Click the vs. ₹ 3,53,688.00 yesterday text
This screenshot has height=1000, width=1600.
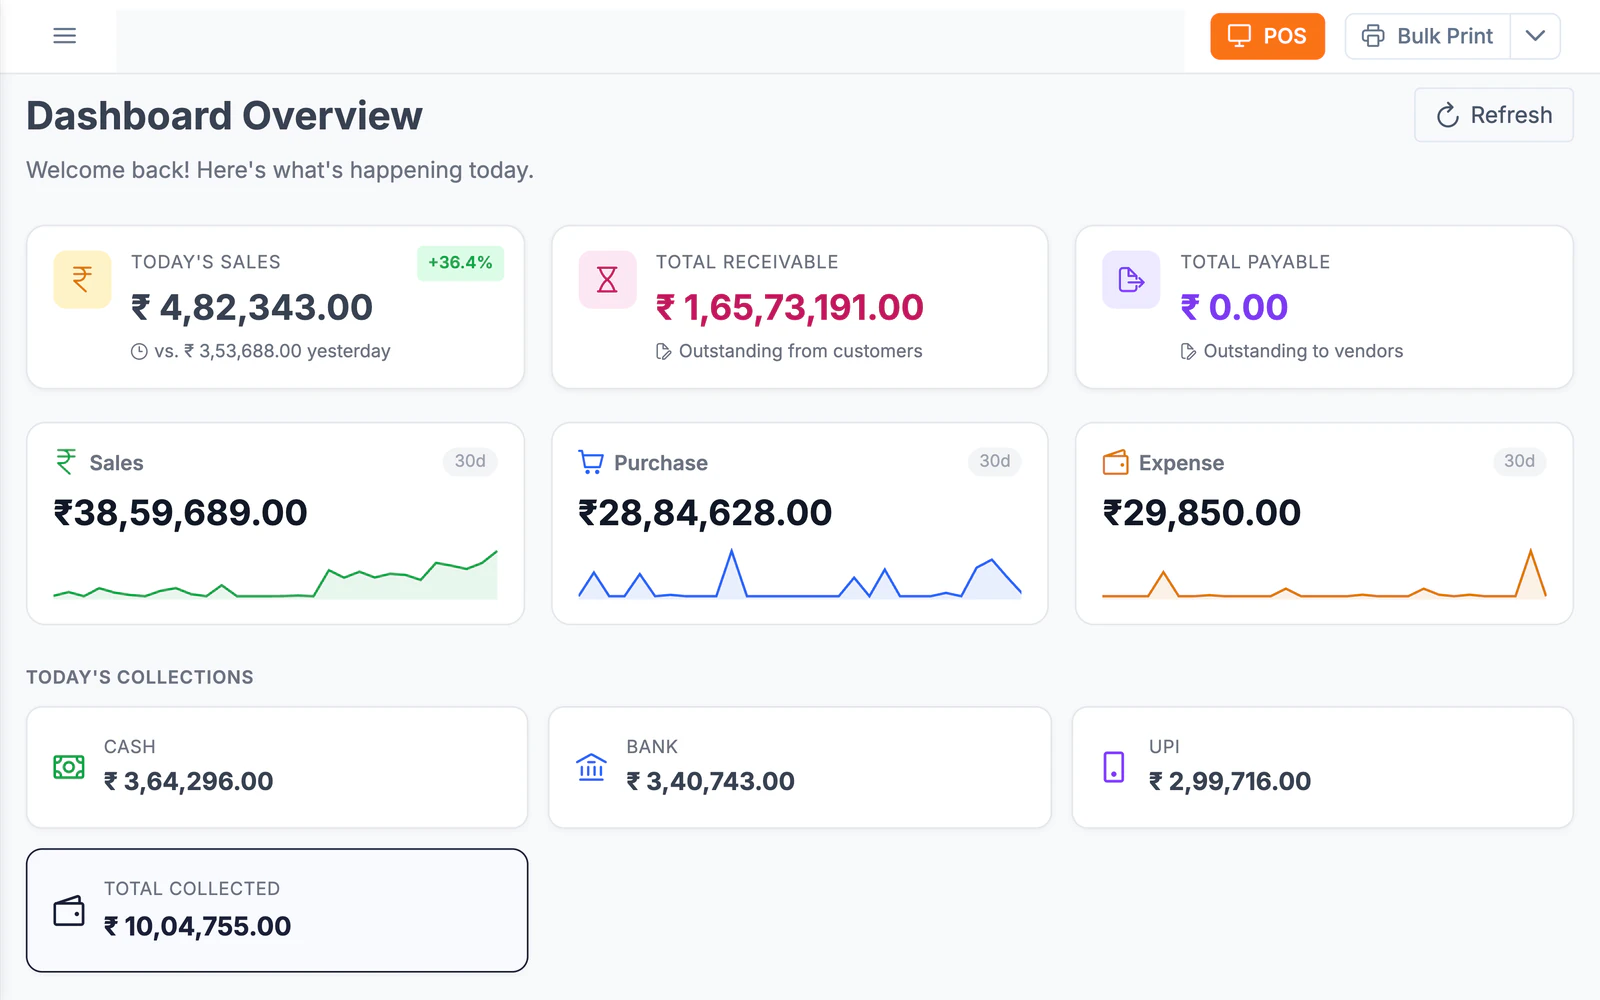pos(272,352)
